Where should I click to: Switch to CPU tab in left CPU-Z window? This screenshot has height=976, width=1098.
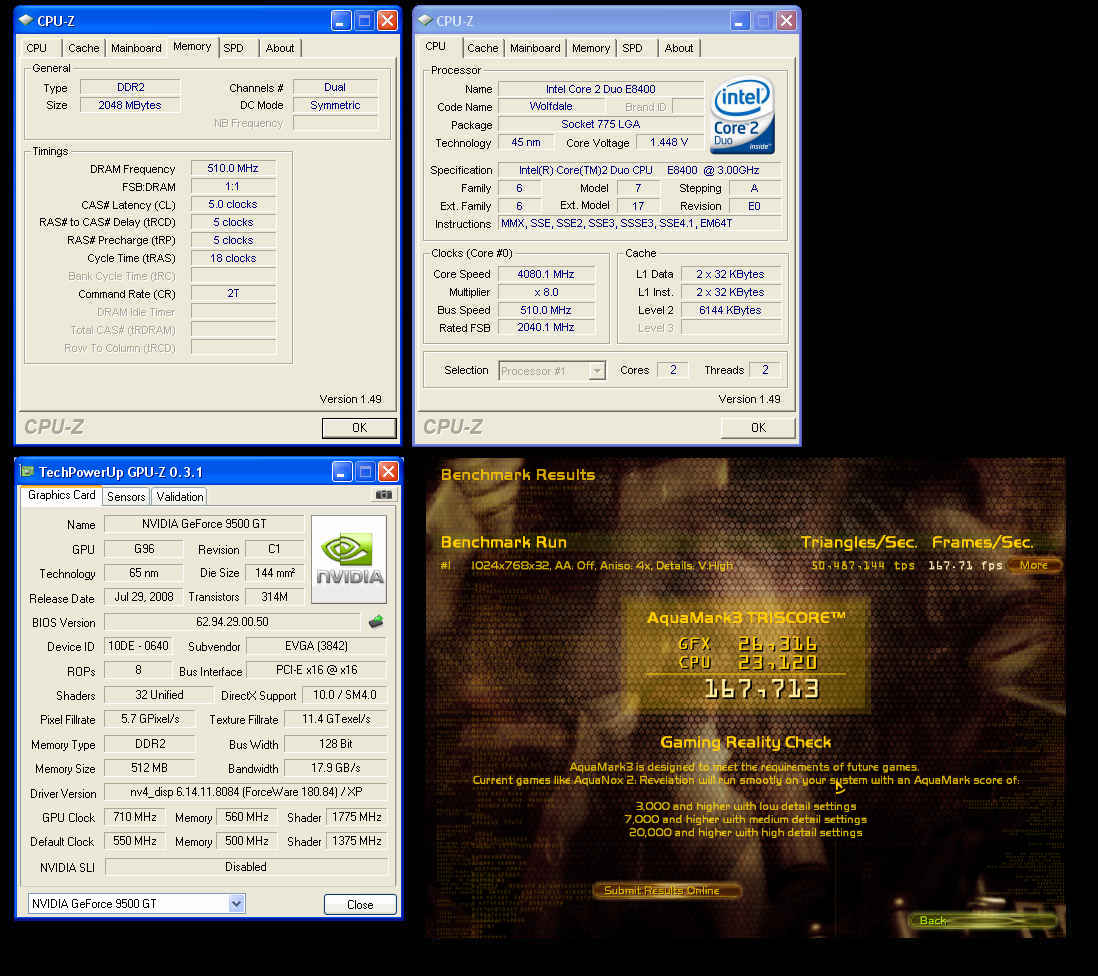tap(36, 48)
